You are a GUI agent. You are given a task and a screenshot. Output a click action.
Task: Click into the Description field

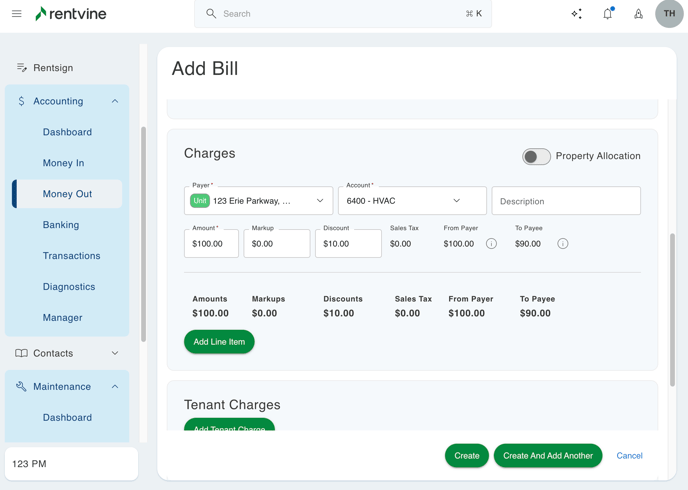click(566, 201)
